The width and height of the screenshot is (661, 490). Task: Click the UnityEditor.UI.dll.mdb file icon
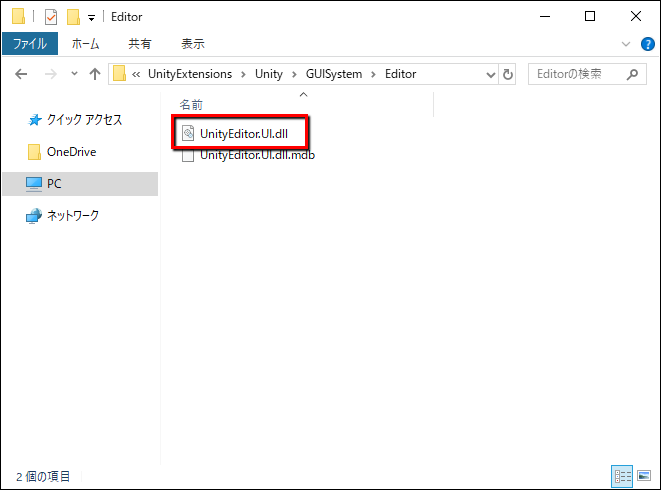tap(188, 156)
